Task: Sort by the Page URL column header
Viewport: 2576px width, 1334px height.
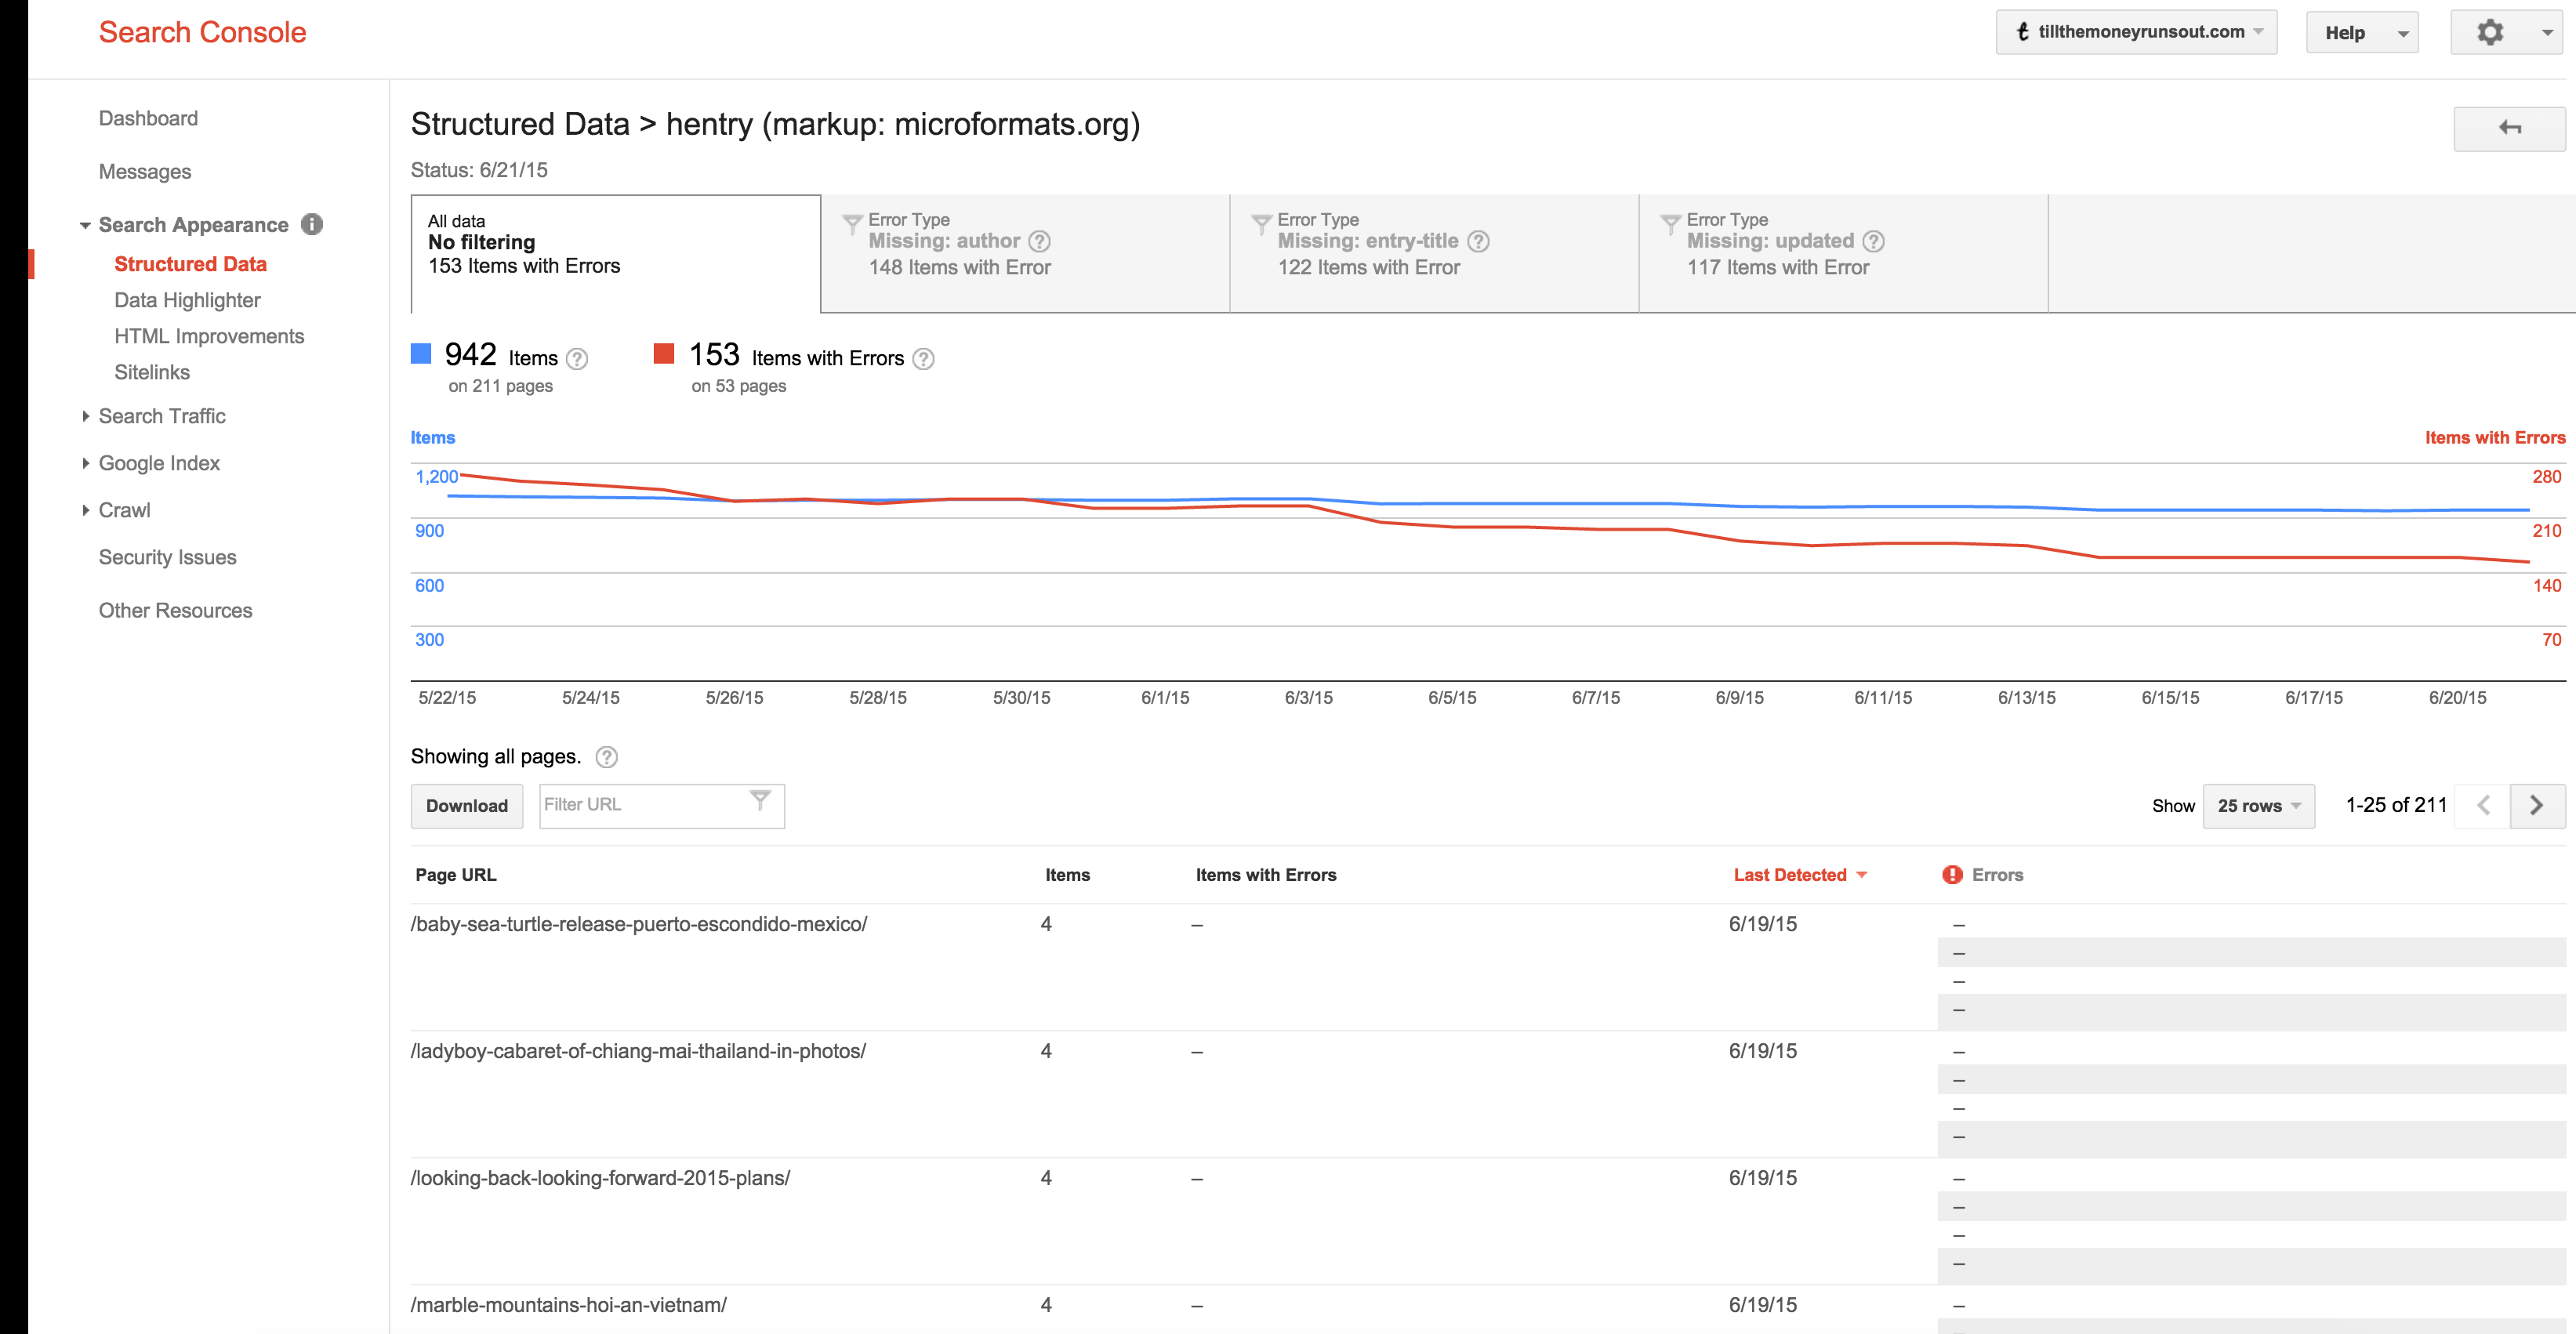Action: tap(456, 875)
